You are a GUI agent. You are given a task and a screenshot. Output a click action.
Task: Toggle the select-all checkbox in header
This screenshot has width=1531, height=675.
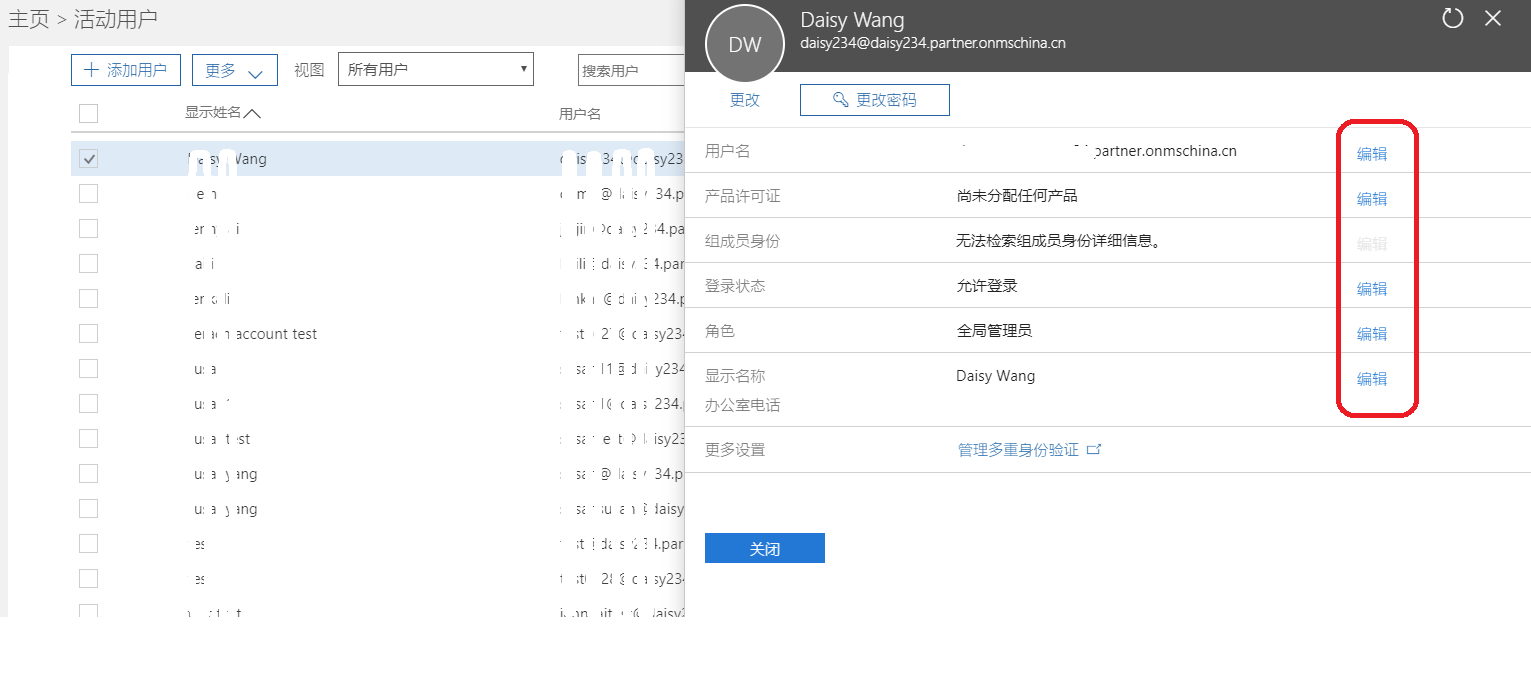tap(88, 113)
